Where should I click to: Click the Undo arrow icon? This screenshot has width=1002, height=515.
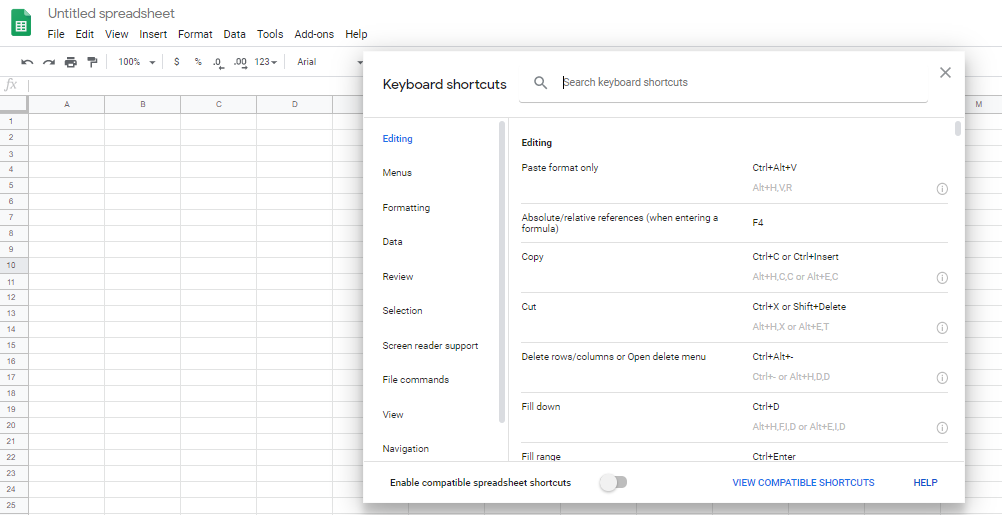[27, 62]
